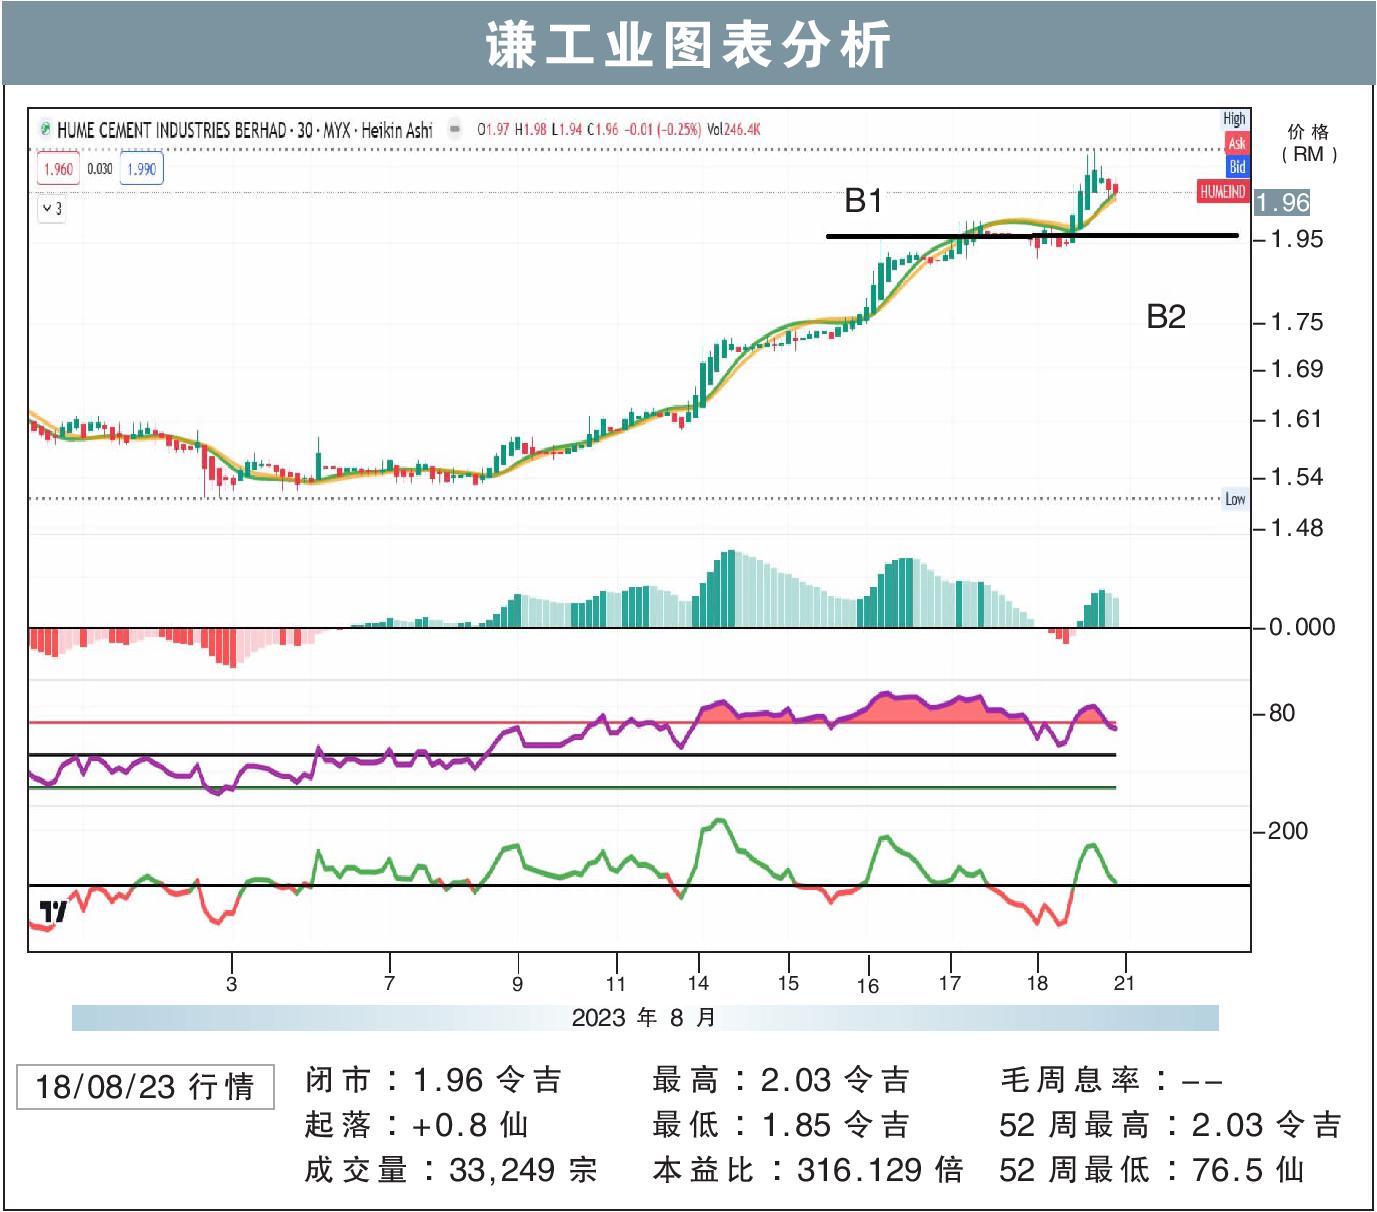Click the 52 周最高 2.03 令吉 text
The height and width of the screenshot is (1212, 1377).
click(1170, 1125)
